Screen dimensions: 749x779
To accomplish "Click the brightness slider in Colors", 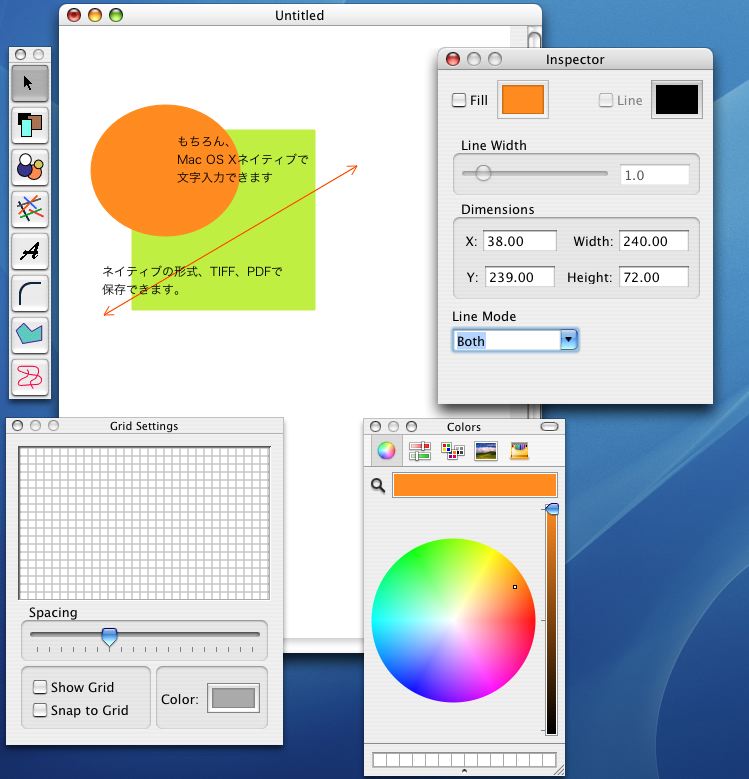I will tap(551, 621).
